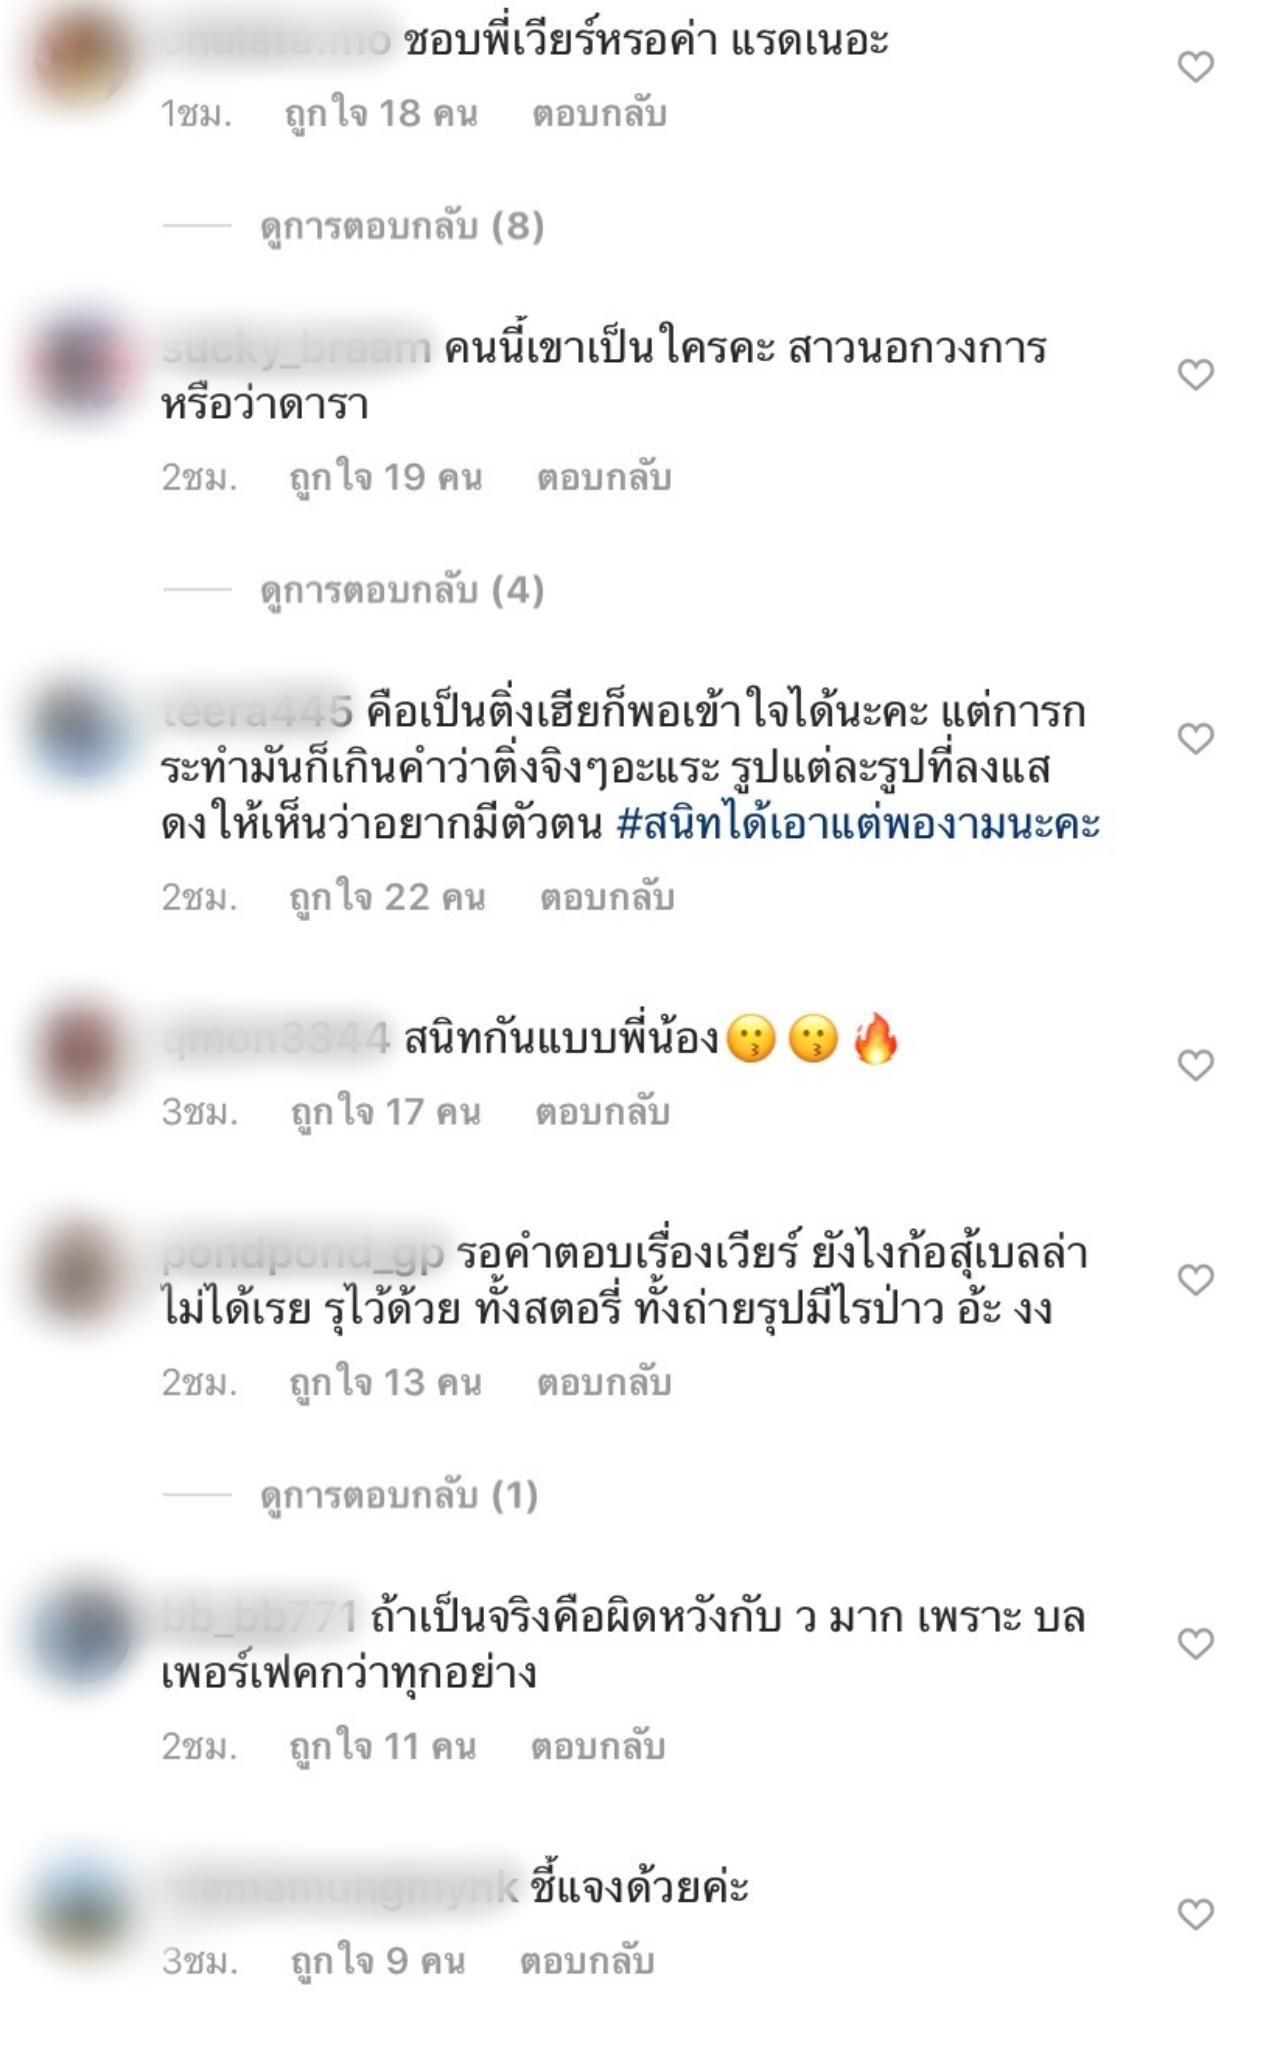
Task: Reply to the สาวนอกวงการ comment
Action: coord(604,478)
